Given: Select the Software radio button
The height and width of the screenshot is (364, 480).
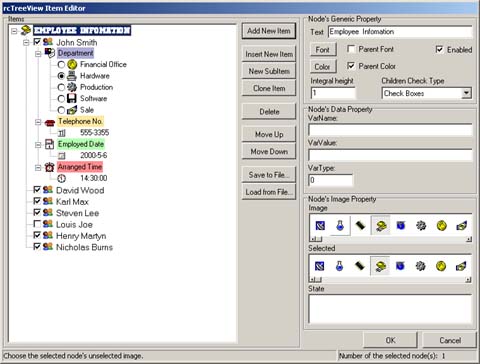Looking at the screenshot, I should click(61, 99).
